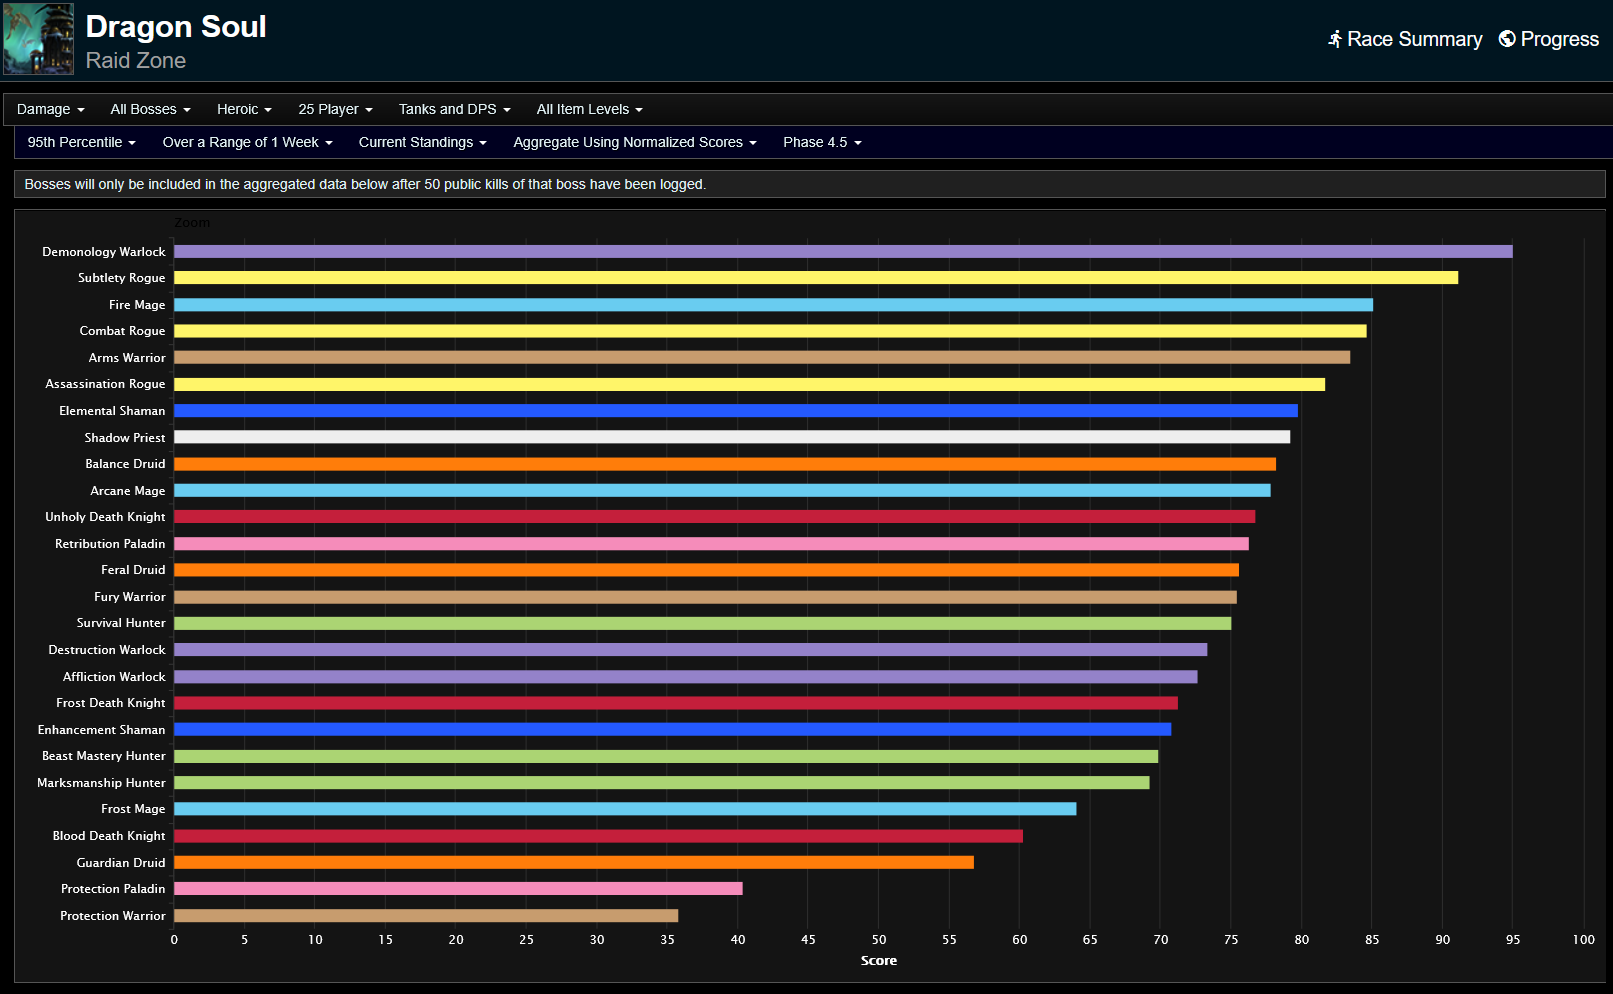Open the All Item Levels menu
Image resolution: width=1613 pixels, height=994 pixels.
pyautogui.click(x=589, y=109)
